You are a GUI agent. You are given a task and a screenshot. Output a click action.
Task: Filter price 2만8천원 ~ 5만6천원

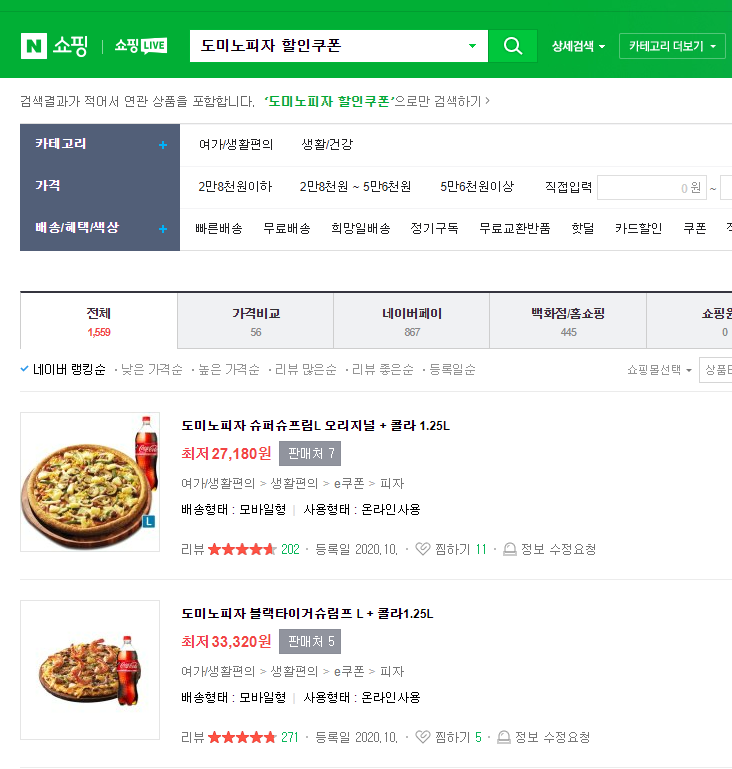click(x=355, y=186)
